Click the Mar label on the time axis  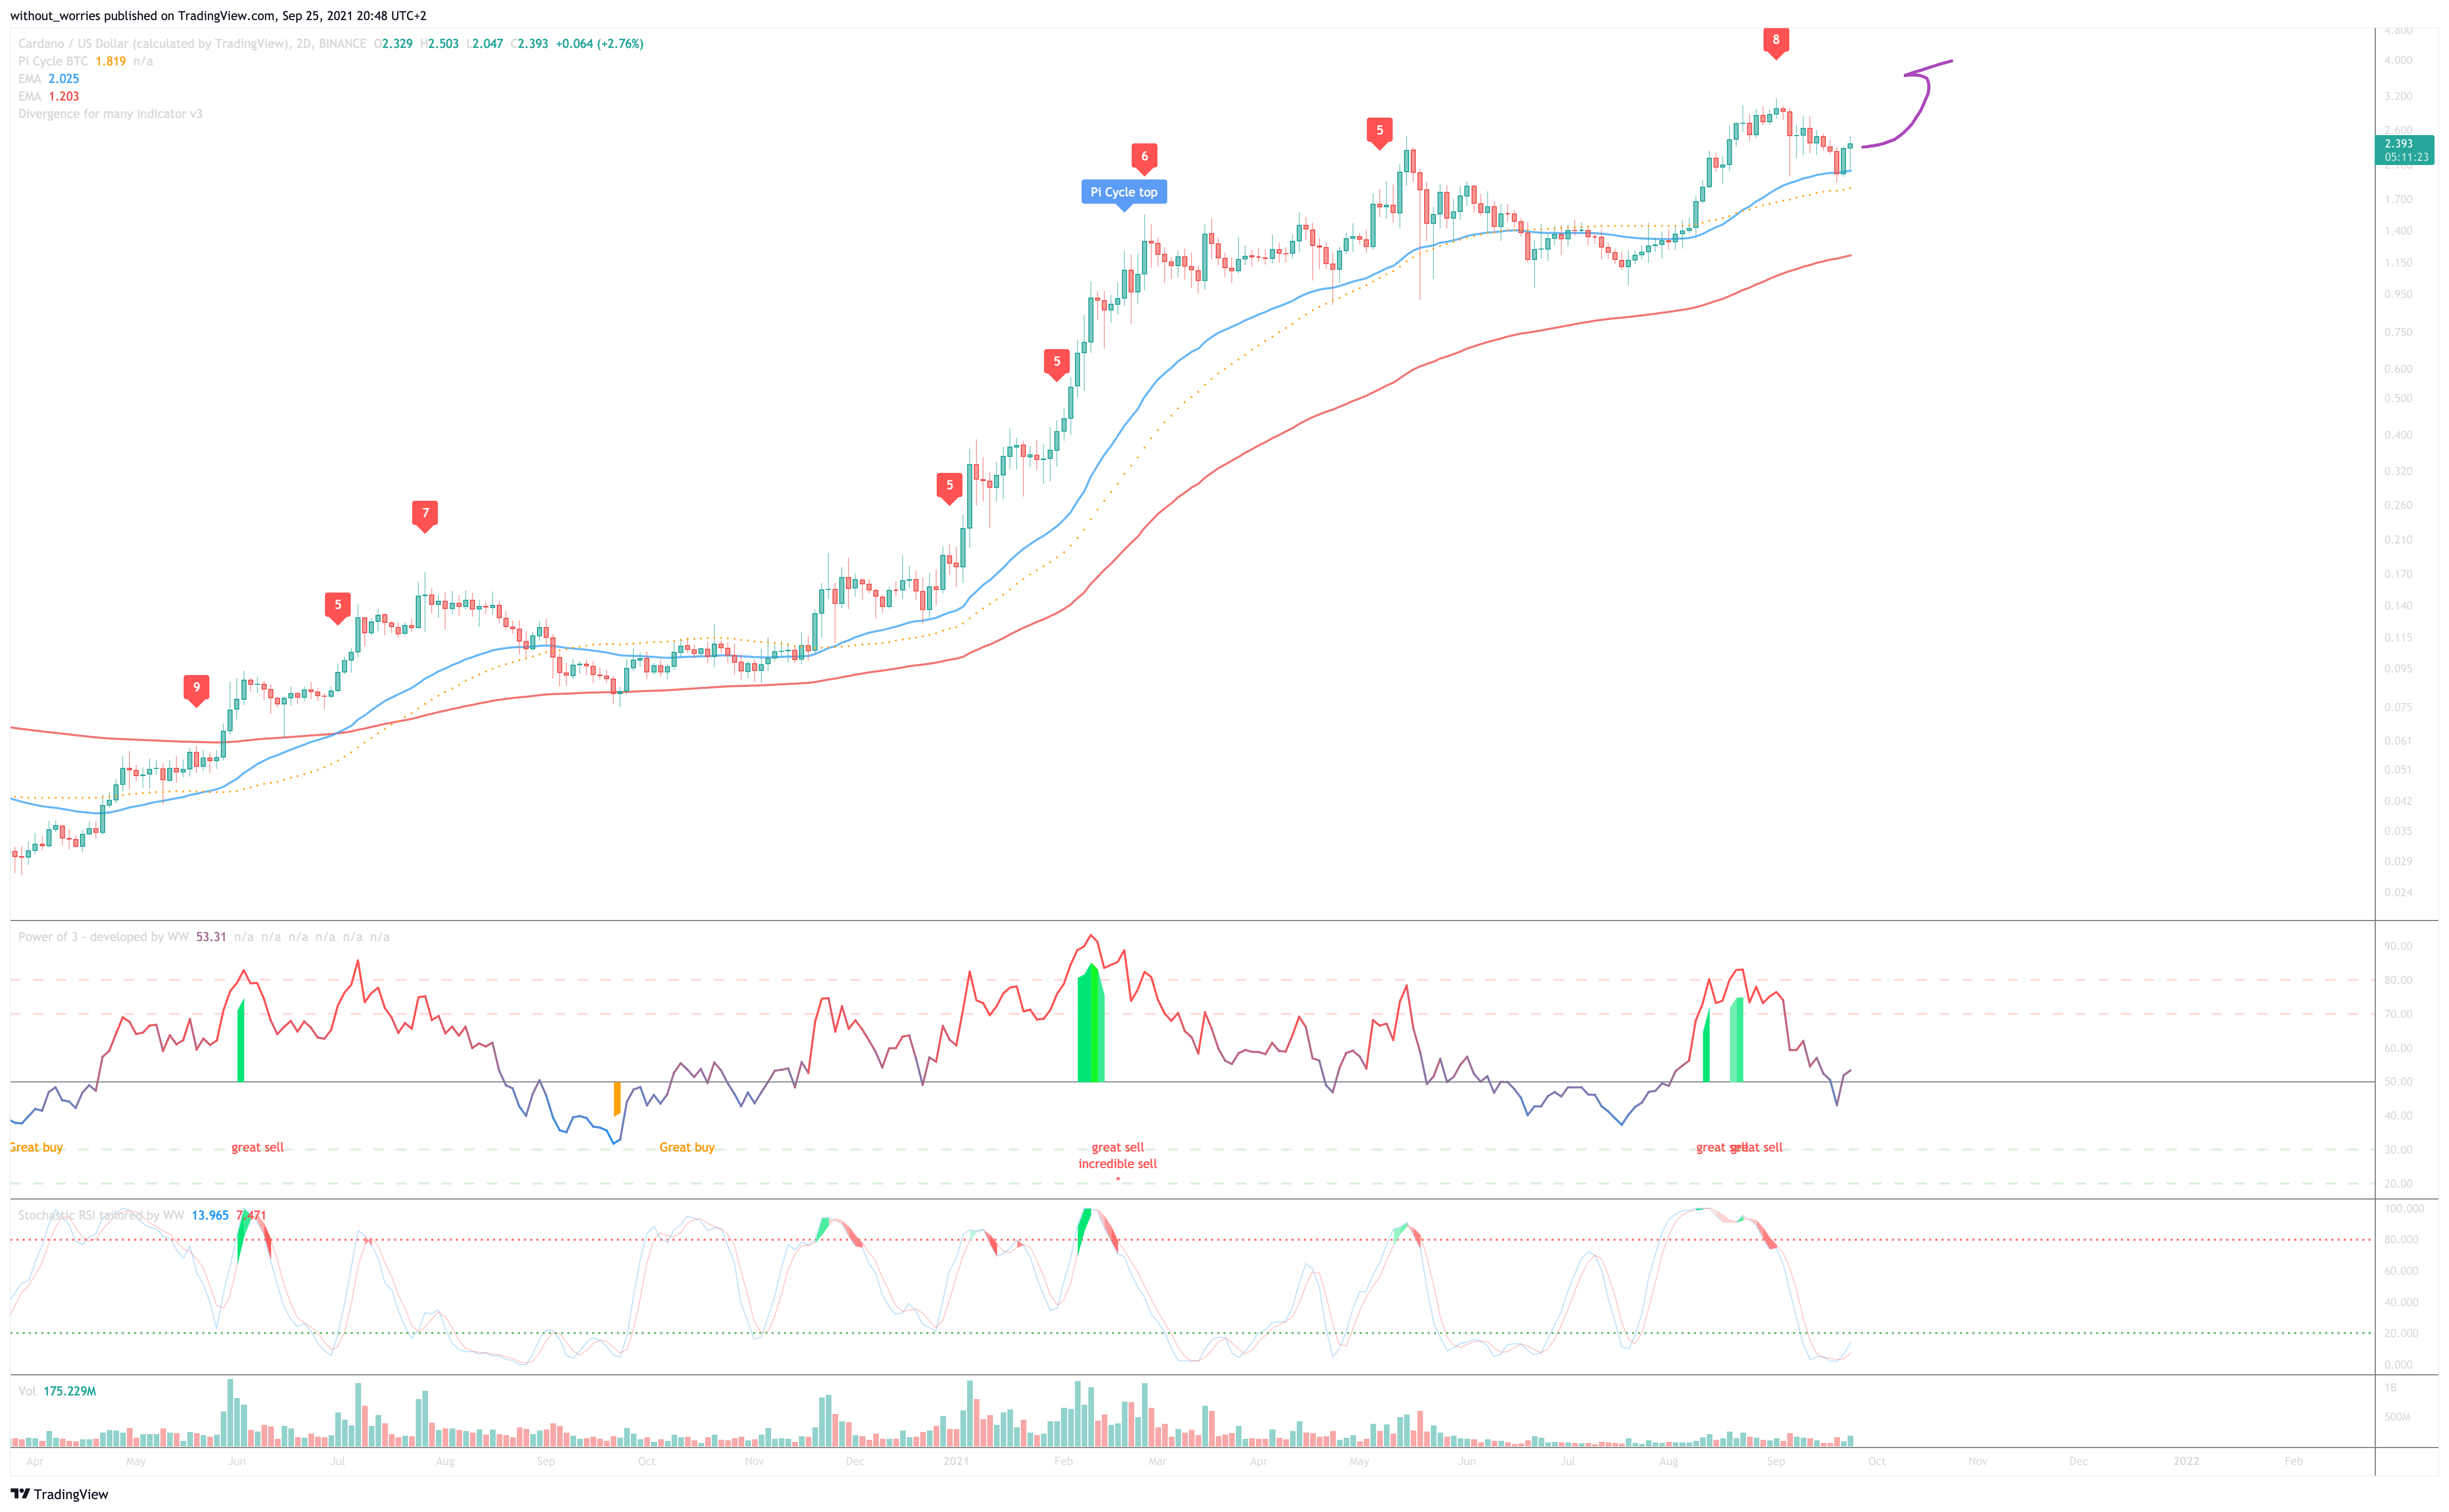pyautogui.click(x=1157, y=1462)
